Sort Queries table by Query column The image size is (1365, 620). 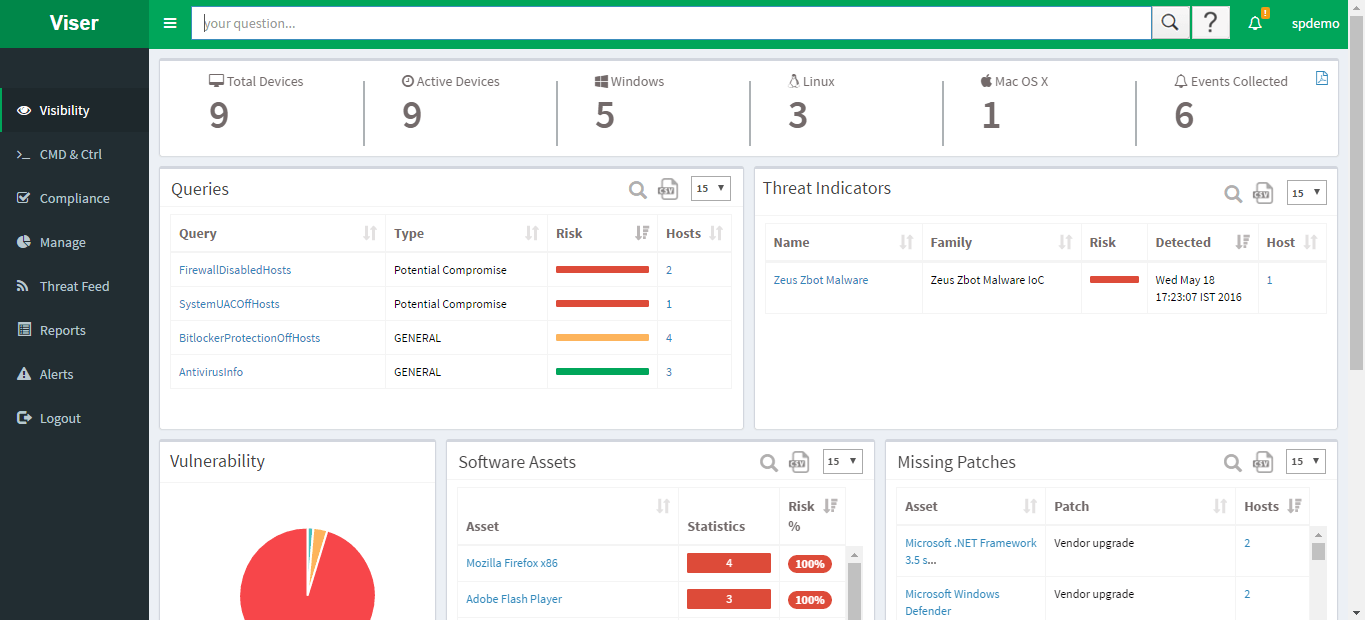pyautogui.click(x=278, y=233)
